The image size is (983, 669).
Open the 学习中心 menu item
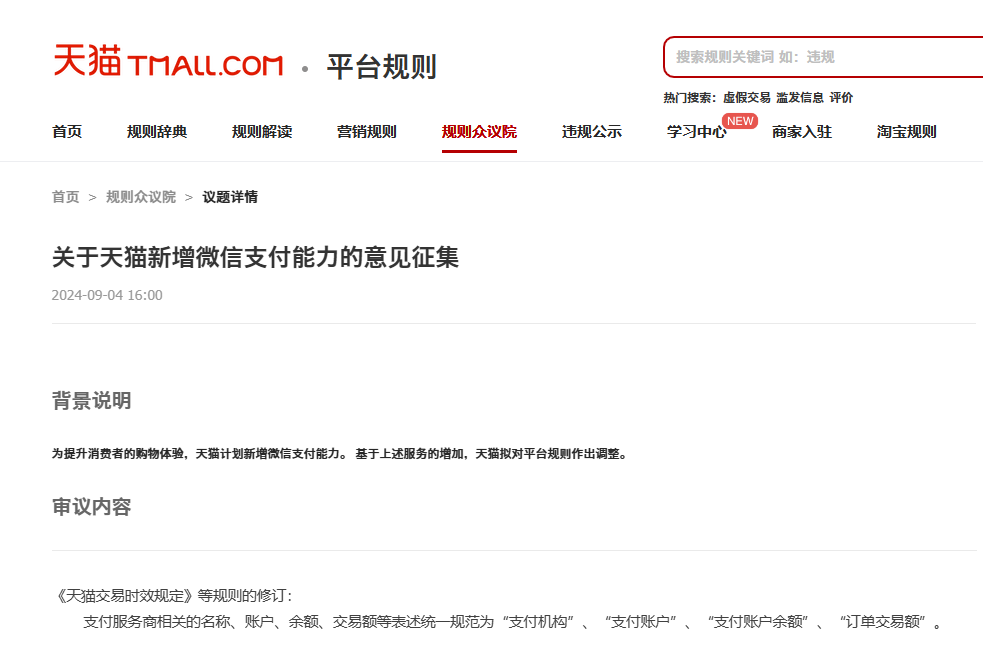click(697, 132)
